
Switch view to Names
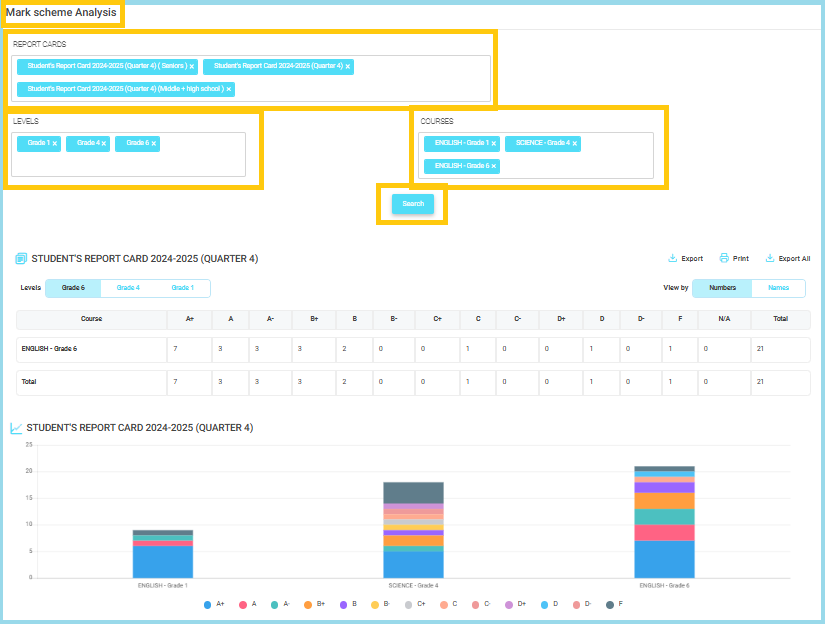(778, 288)
